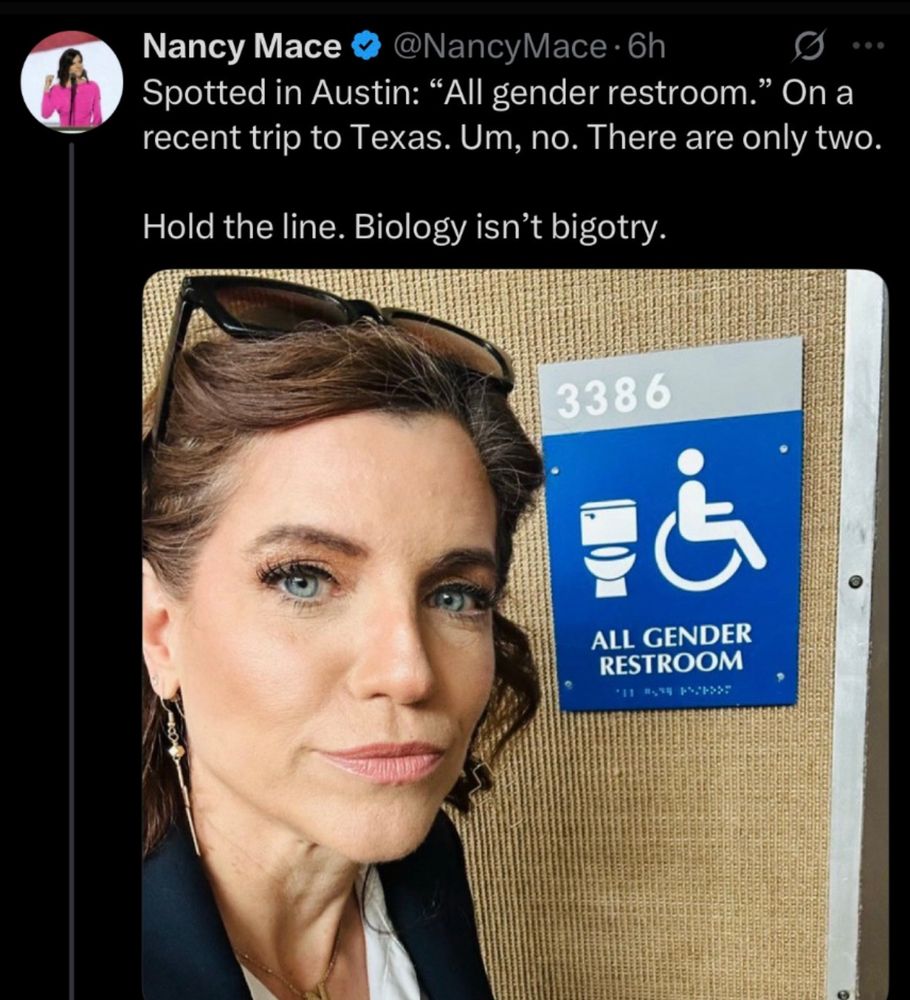This screenshot has height=1000, width=910.
Task: Click the Braille dots on the sign
Action: click(x=673, y=690)
